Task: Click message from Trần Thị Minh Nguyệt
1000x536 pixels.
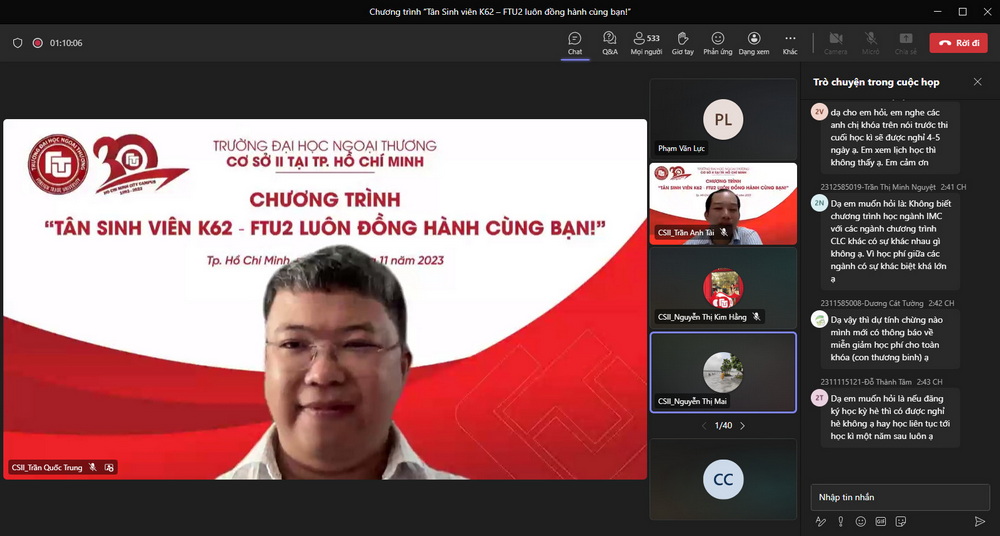Action: 890,241
